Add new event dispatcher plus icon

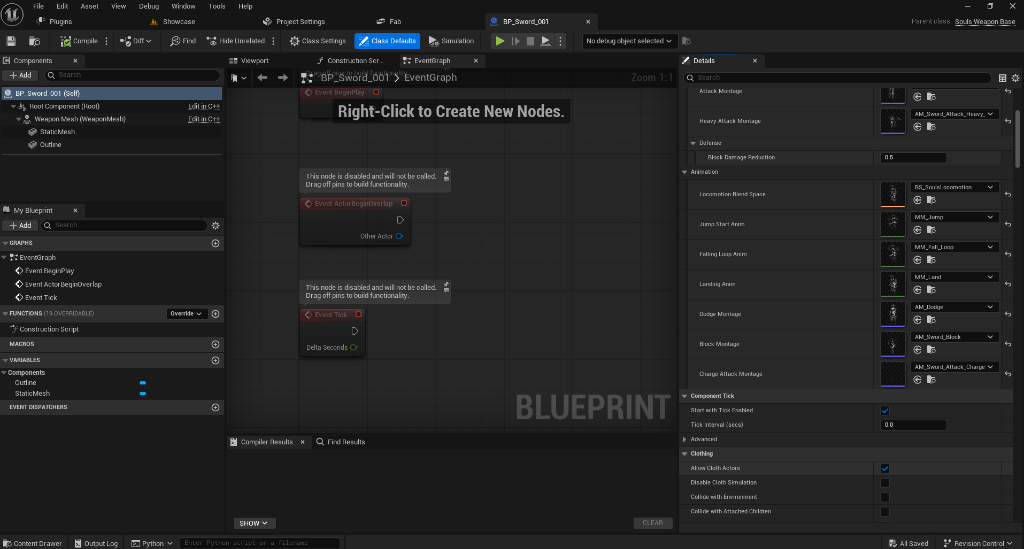coord(216,407)
